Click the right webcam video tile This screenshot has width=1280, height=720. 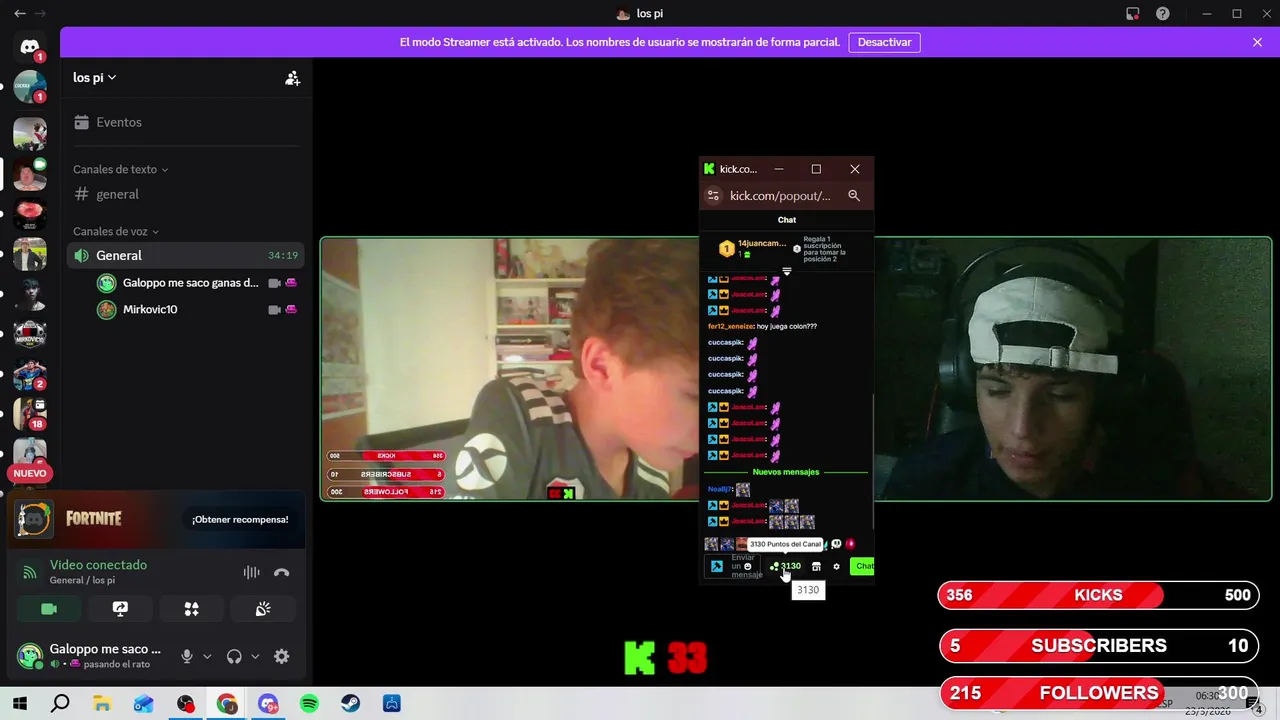coord(1072,369)
